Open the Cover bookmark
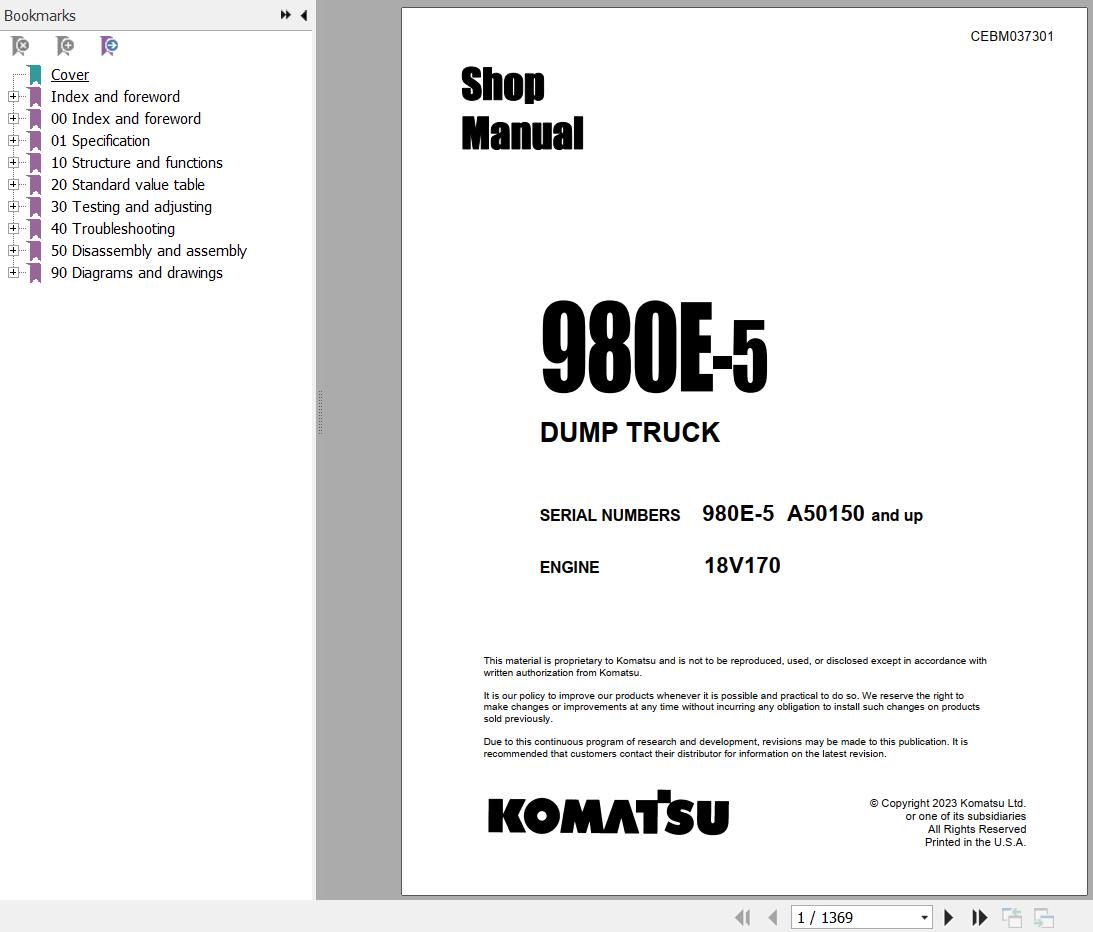1093x932 pixels. pos(70,75)
